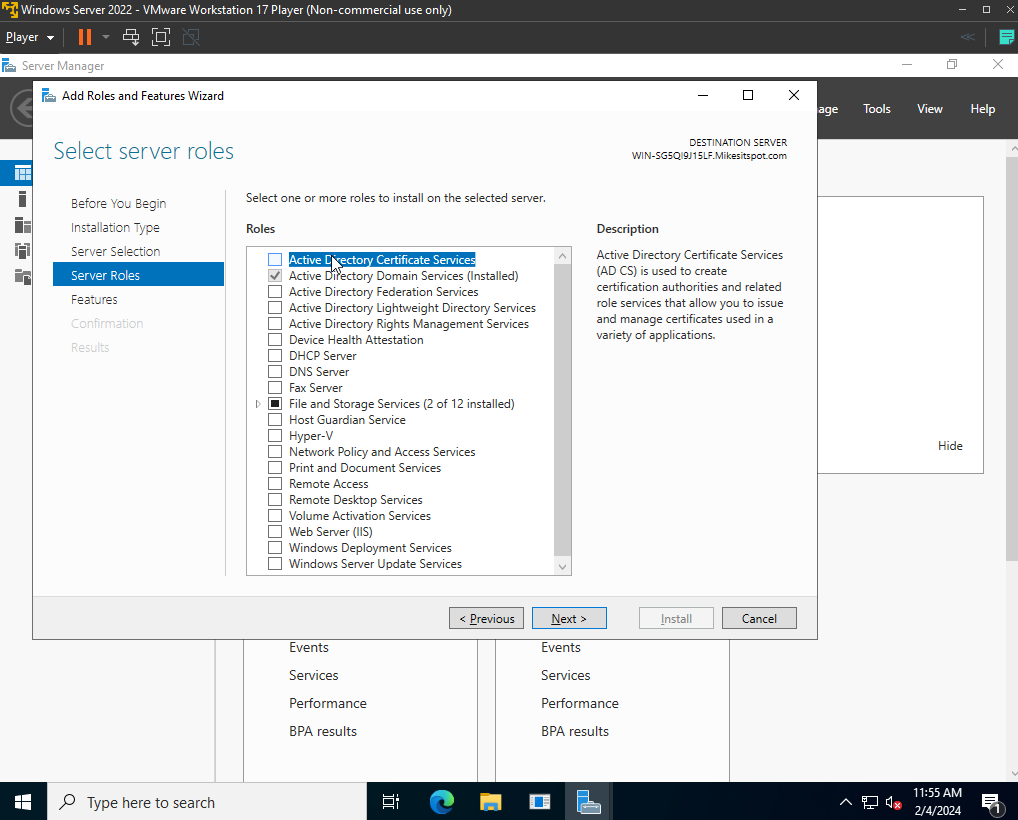This screenshot has width=1018, height=820.
Task: Check Active Directory Lightweight Directory Services
Action: pyautogui.click(x=275, y=308)
